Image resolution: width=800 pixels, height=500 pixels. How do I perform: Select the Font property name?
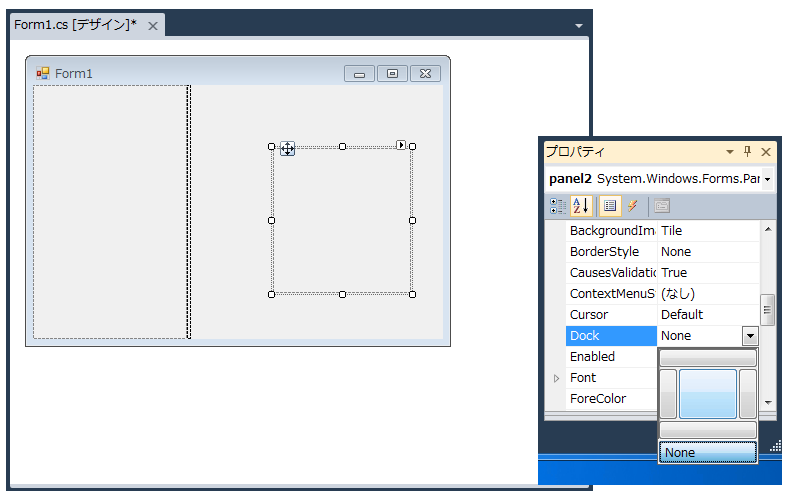[x=583, y=378]
